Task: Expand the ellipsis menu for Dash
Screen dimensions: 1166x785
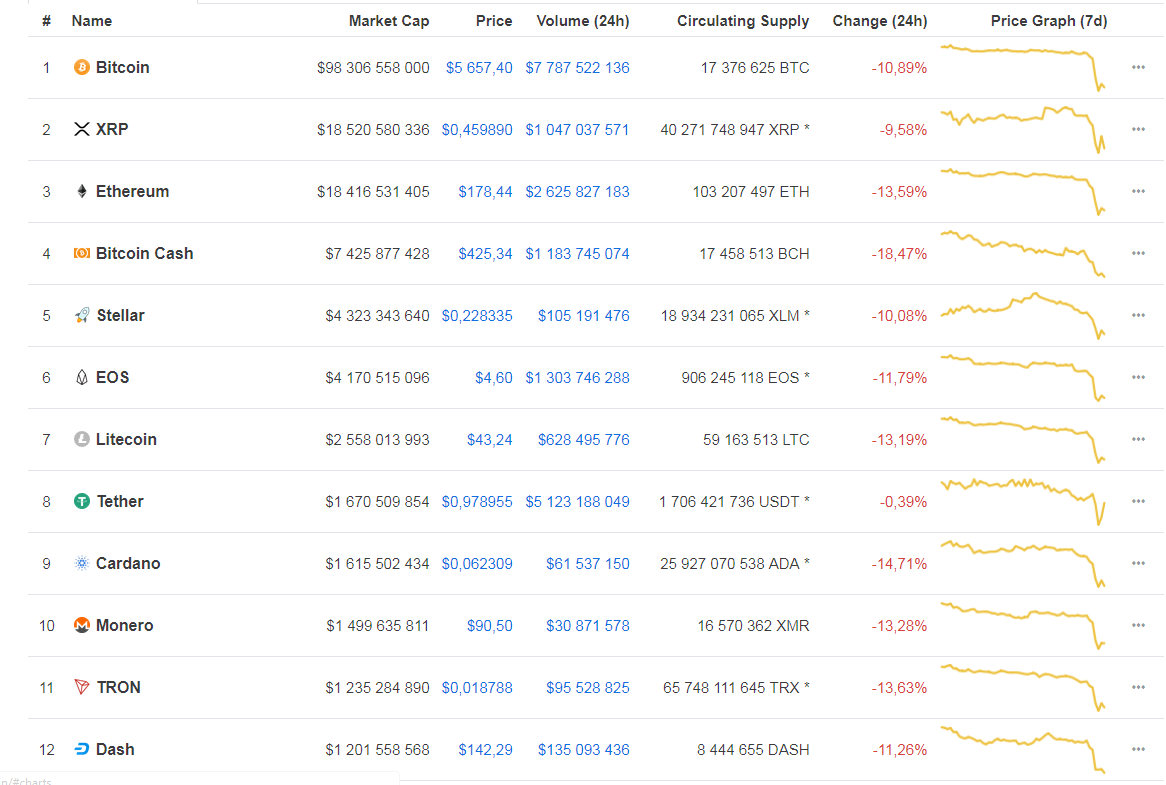Action: click(x=1138, y=749)
